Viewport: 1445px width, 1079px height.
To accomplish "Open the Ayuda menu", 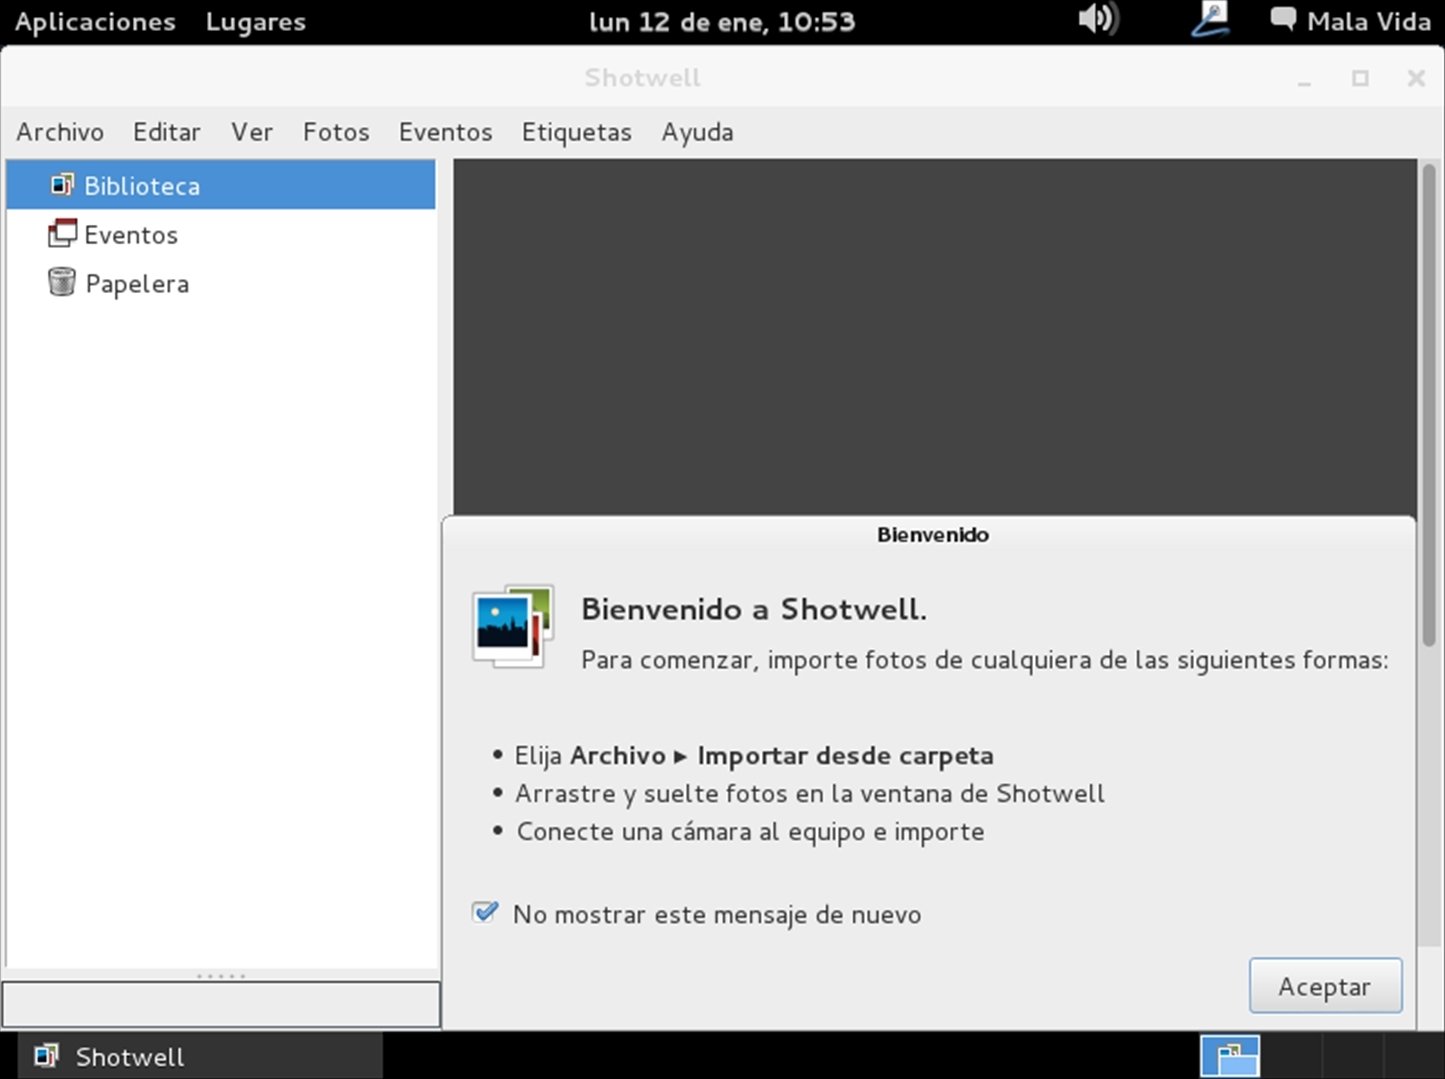I will [x=698, y=132].
